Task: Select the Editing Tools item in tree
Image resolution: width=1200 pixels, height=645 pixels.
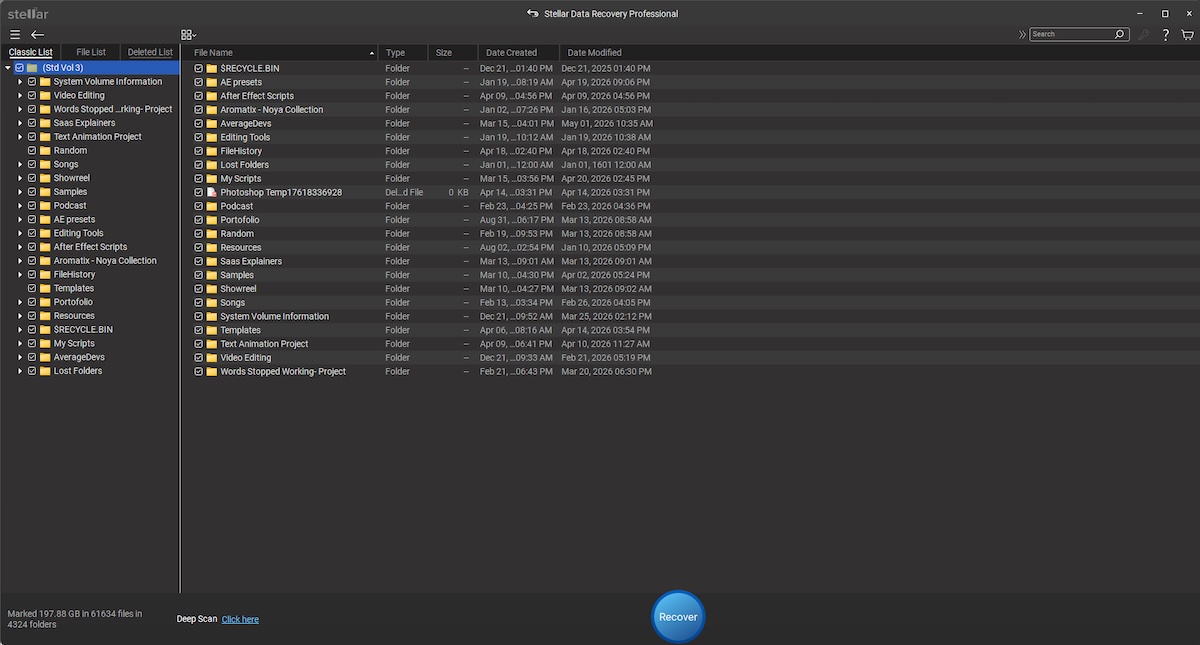Action: coord(79,233)
